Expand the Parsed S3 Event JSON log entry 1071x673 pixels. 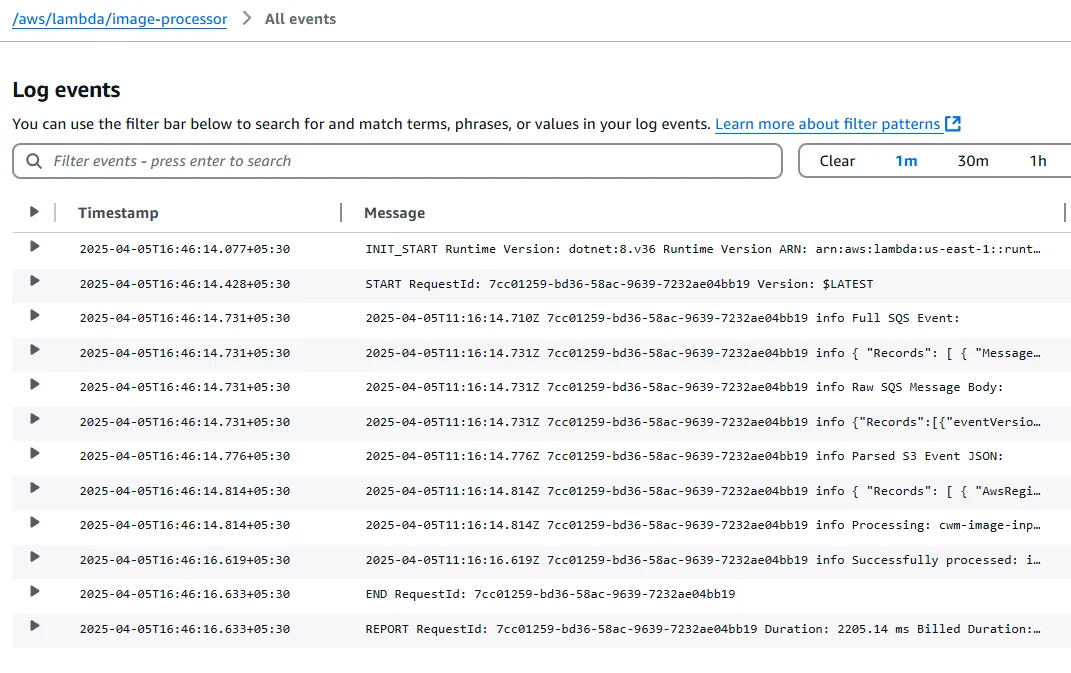[33, 456]
